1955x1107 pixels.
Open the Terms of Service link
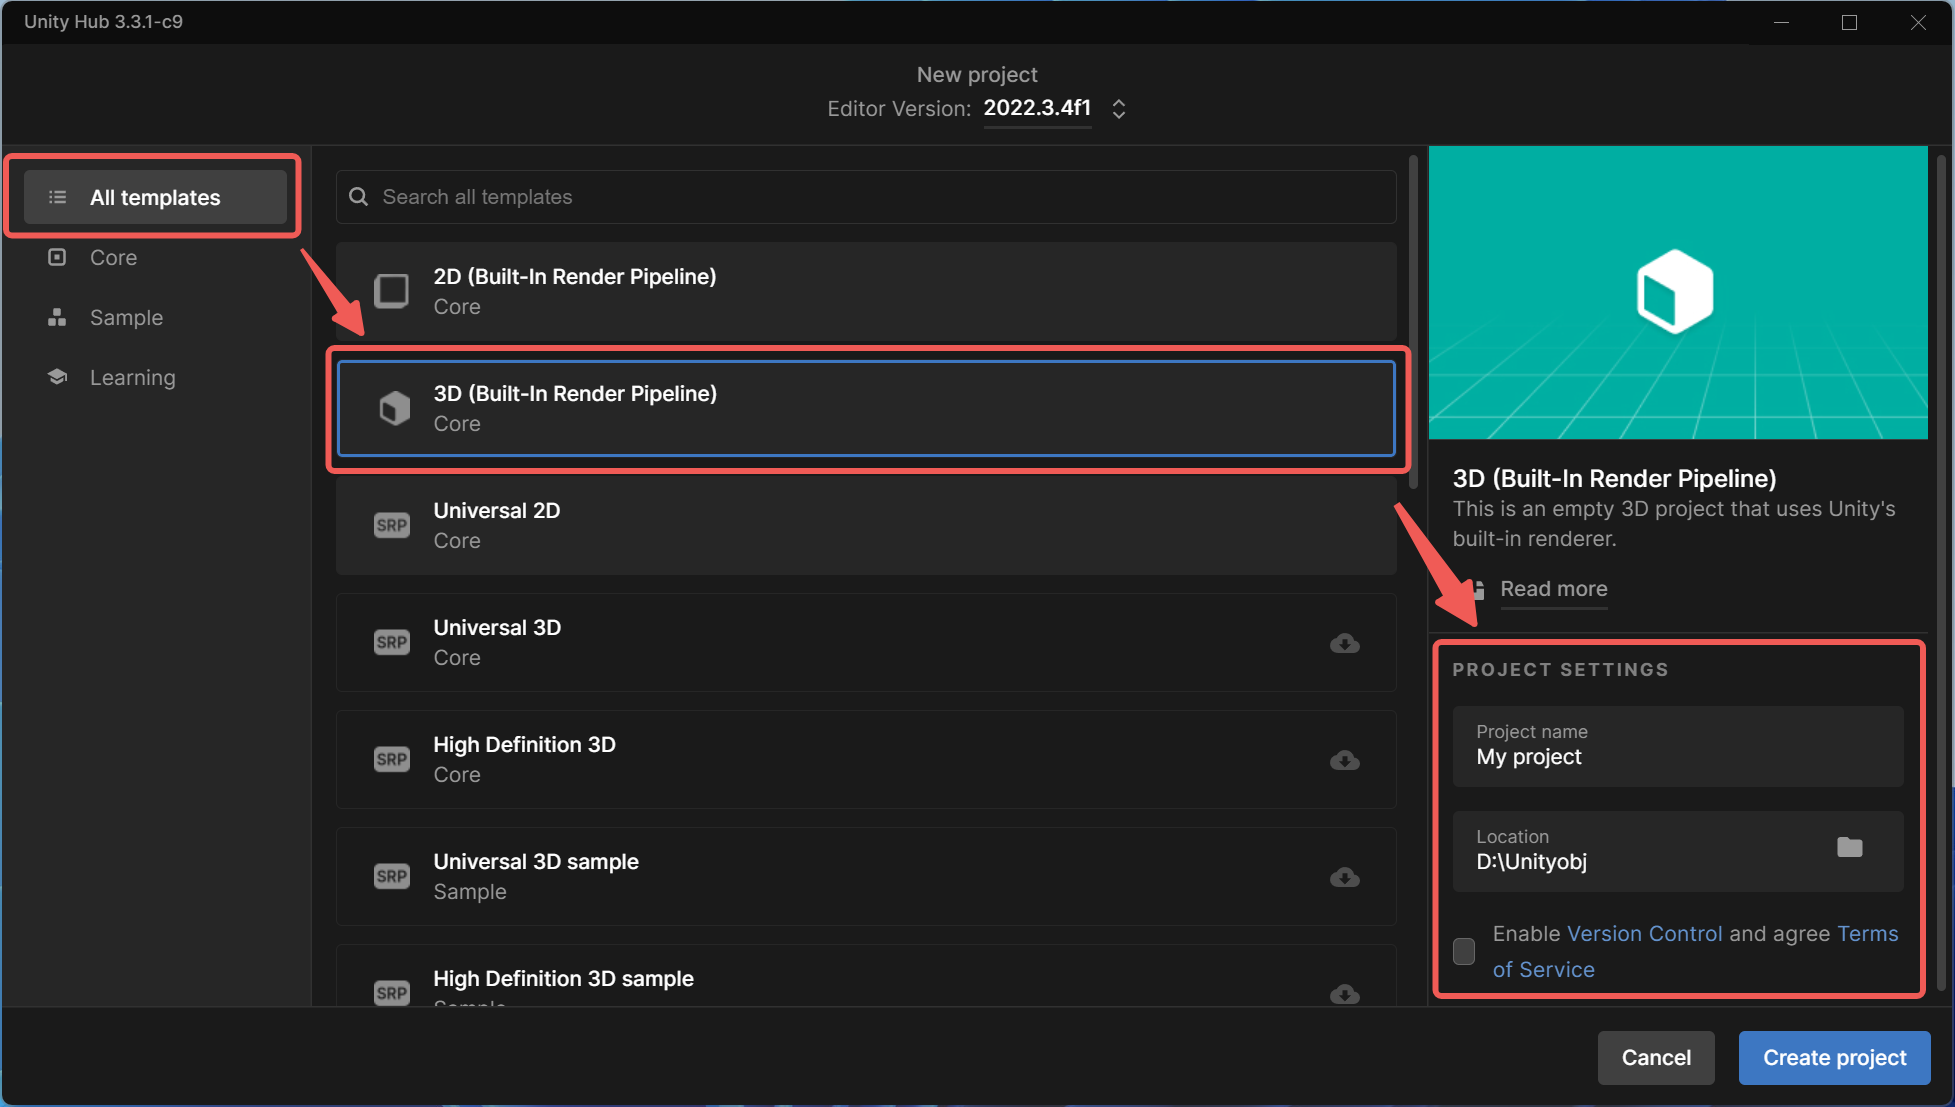(x=1544, y=969)
